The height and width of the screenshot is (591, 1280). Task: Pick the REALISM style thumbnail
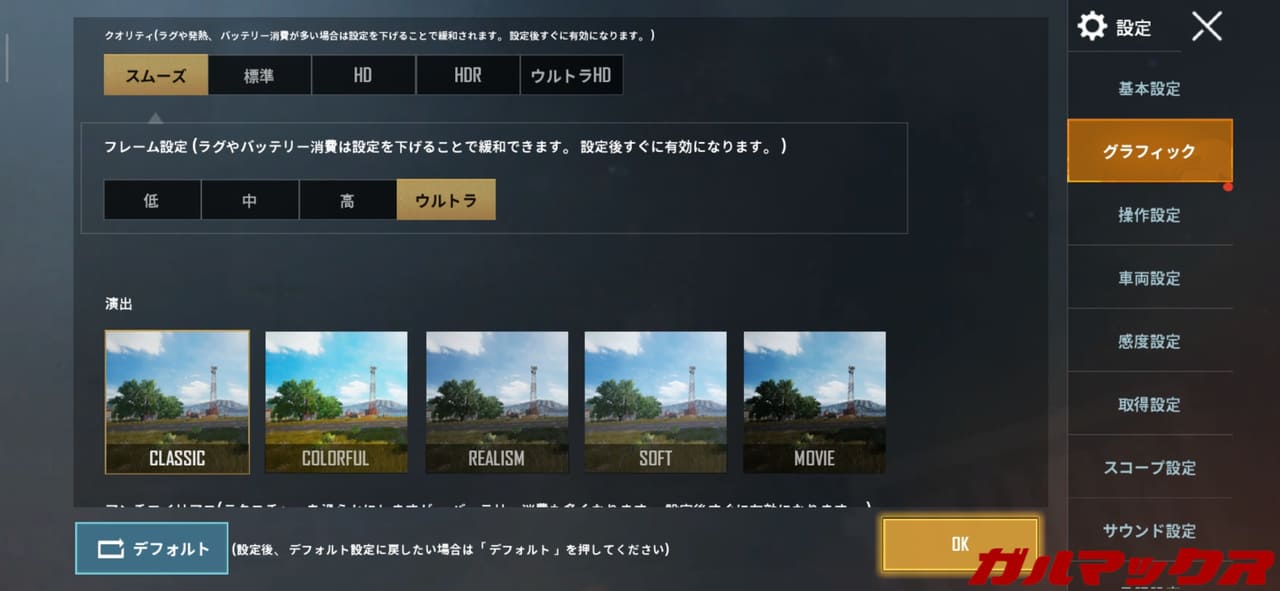(x=497, y=402)
